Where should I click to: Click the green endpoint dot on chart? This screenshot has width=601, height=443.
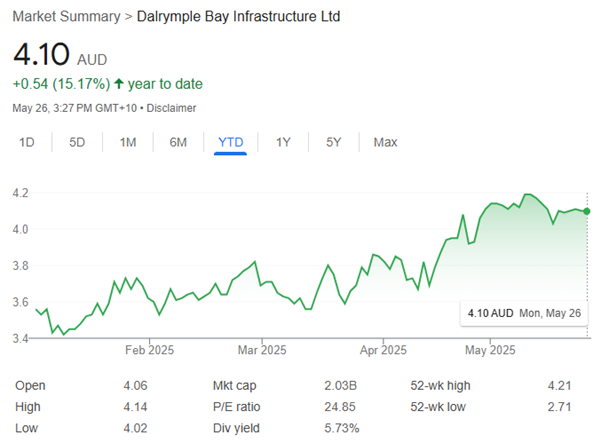(586, 211)
